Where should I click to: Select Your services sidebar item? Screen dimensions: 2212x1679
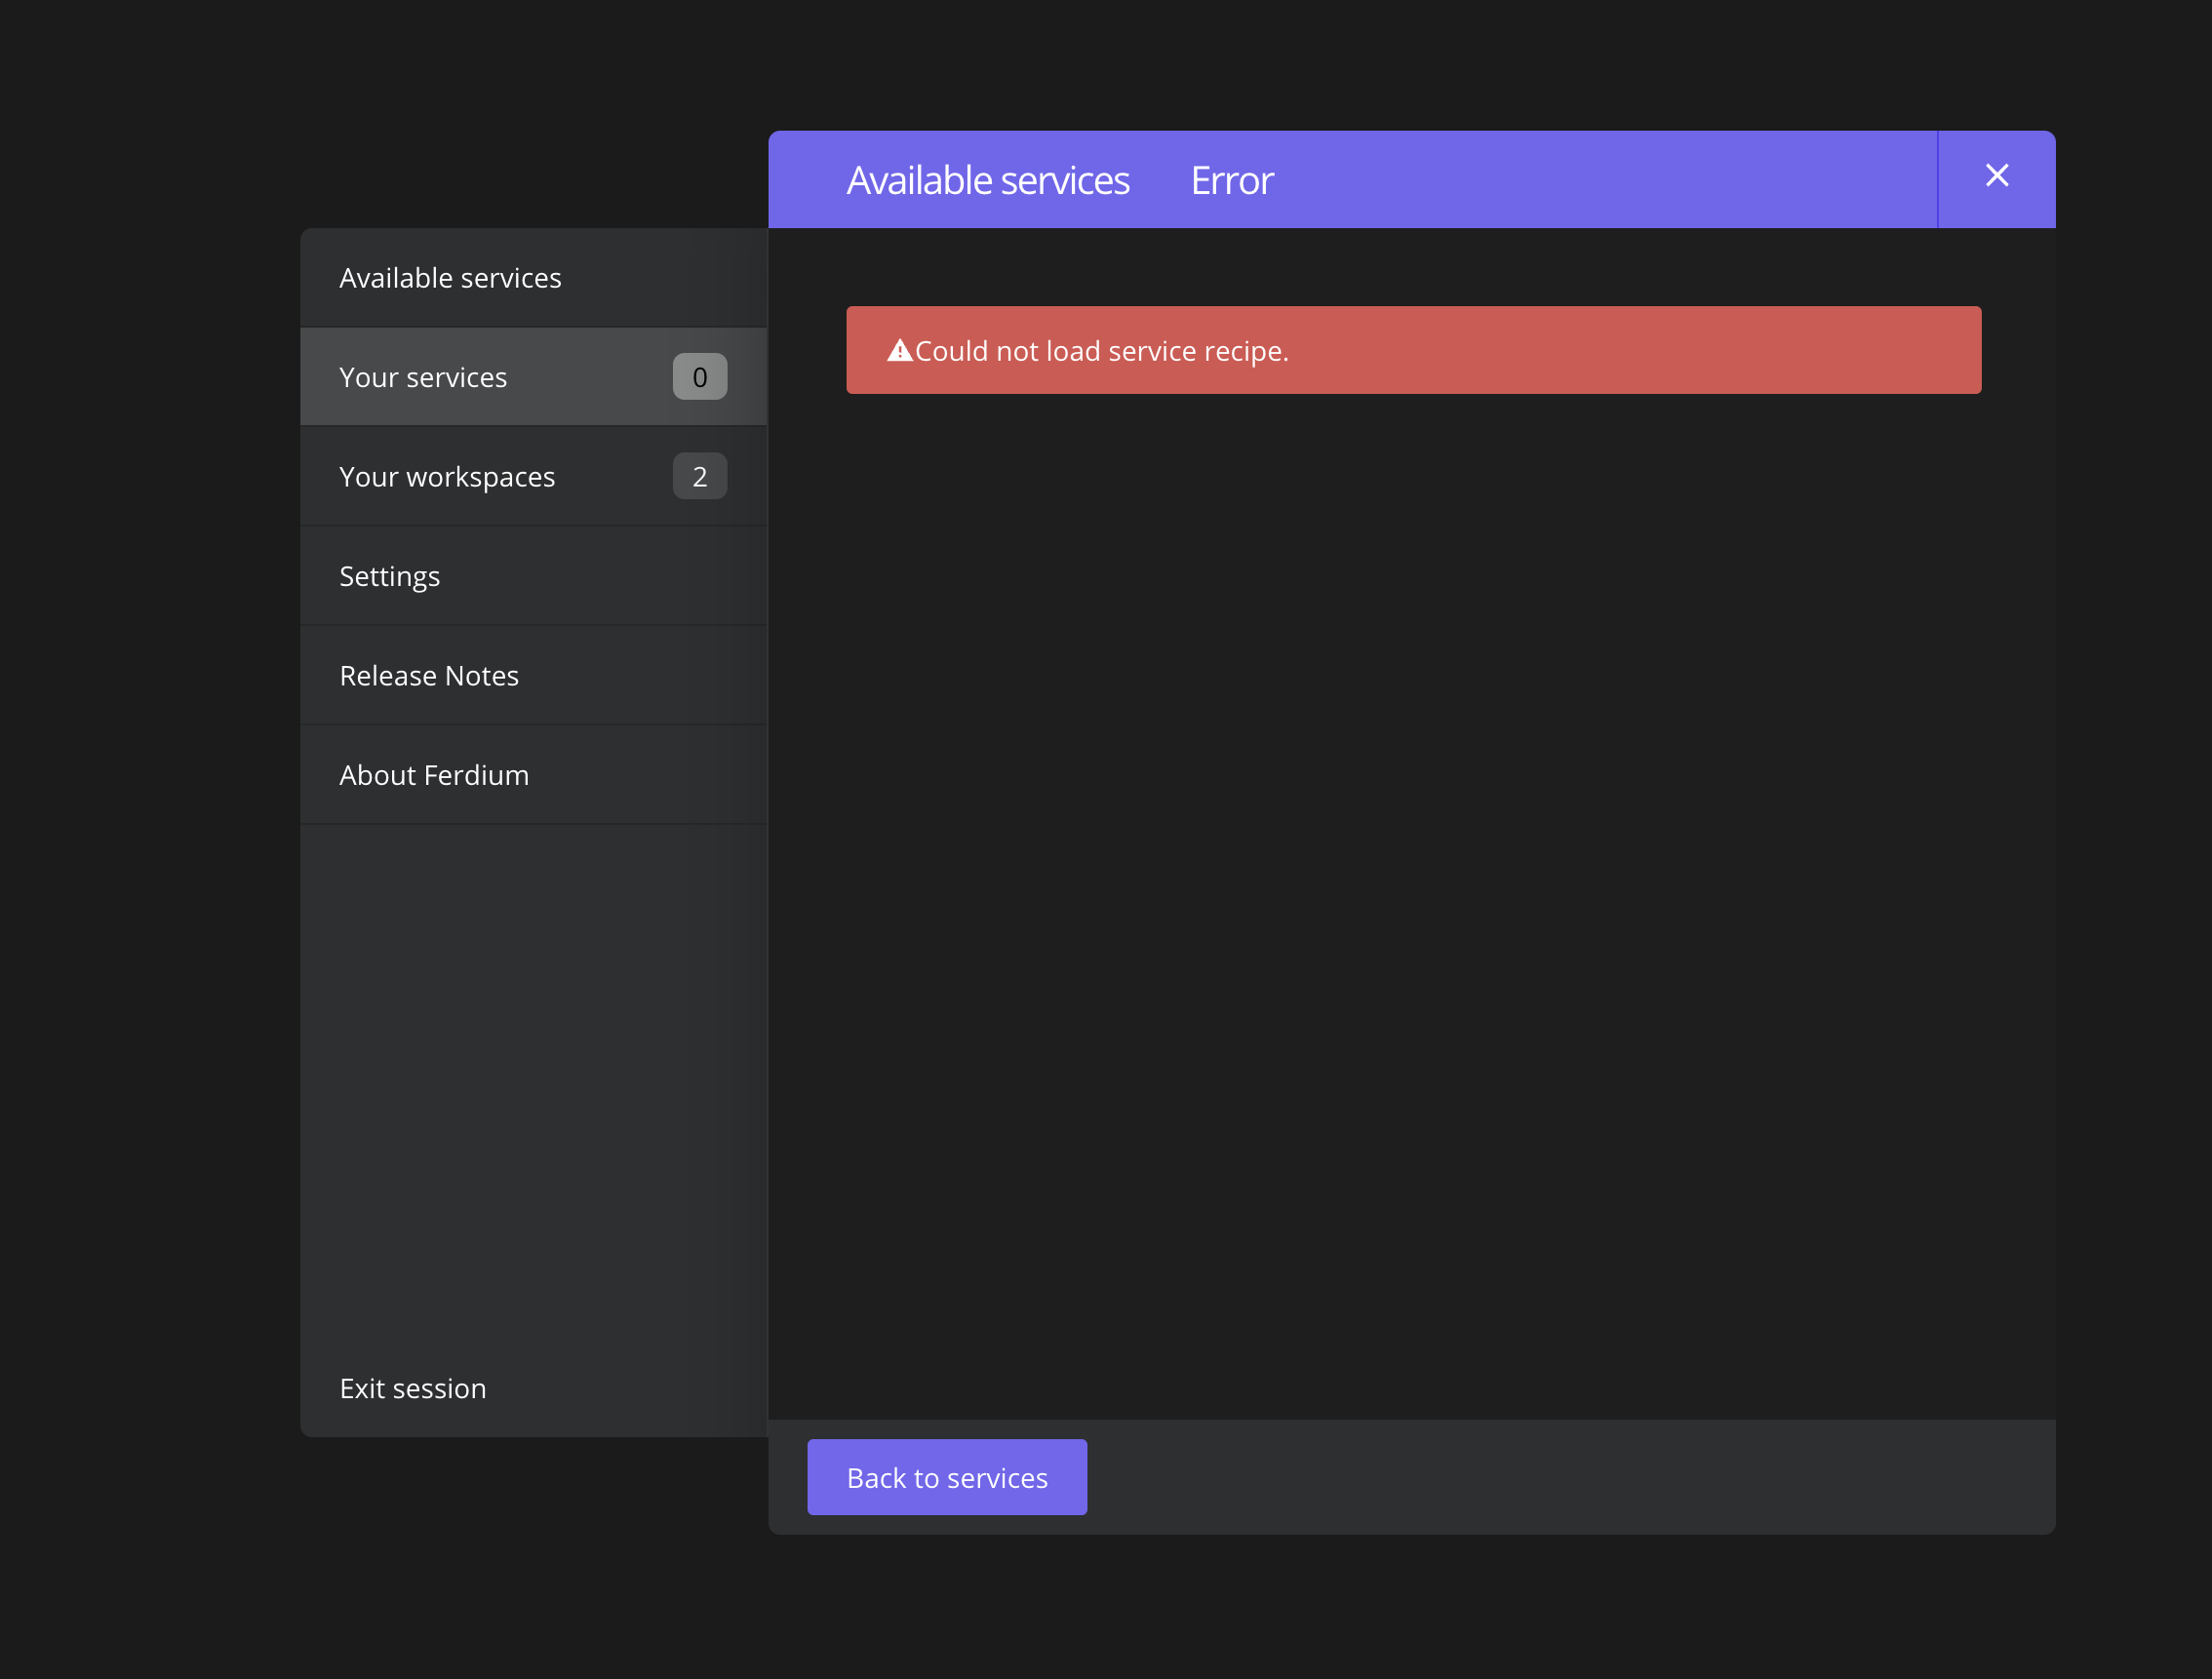tap(534, 377)
